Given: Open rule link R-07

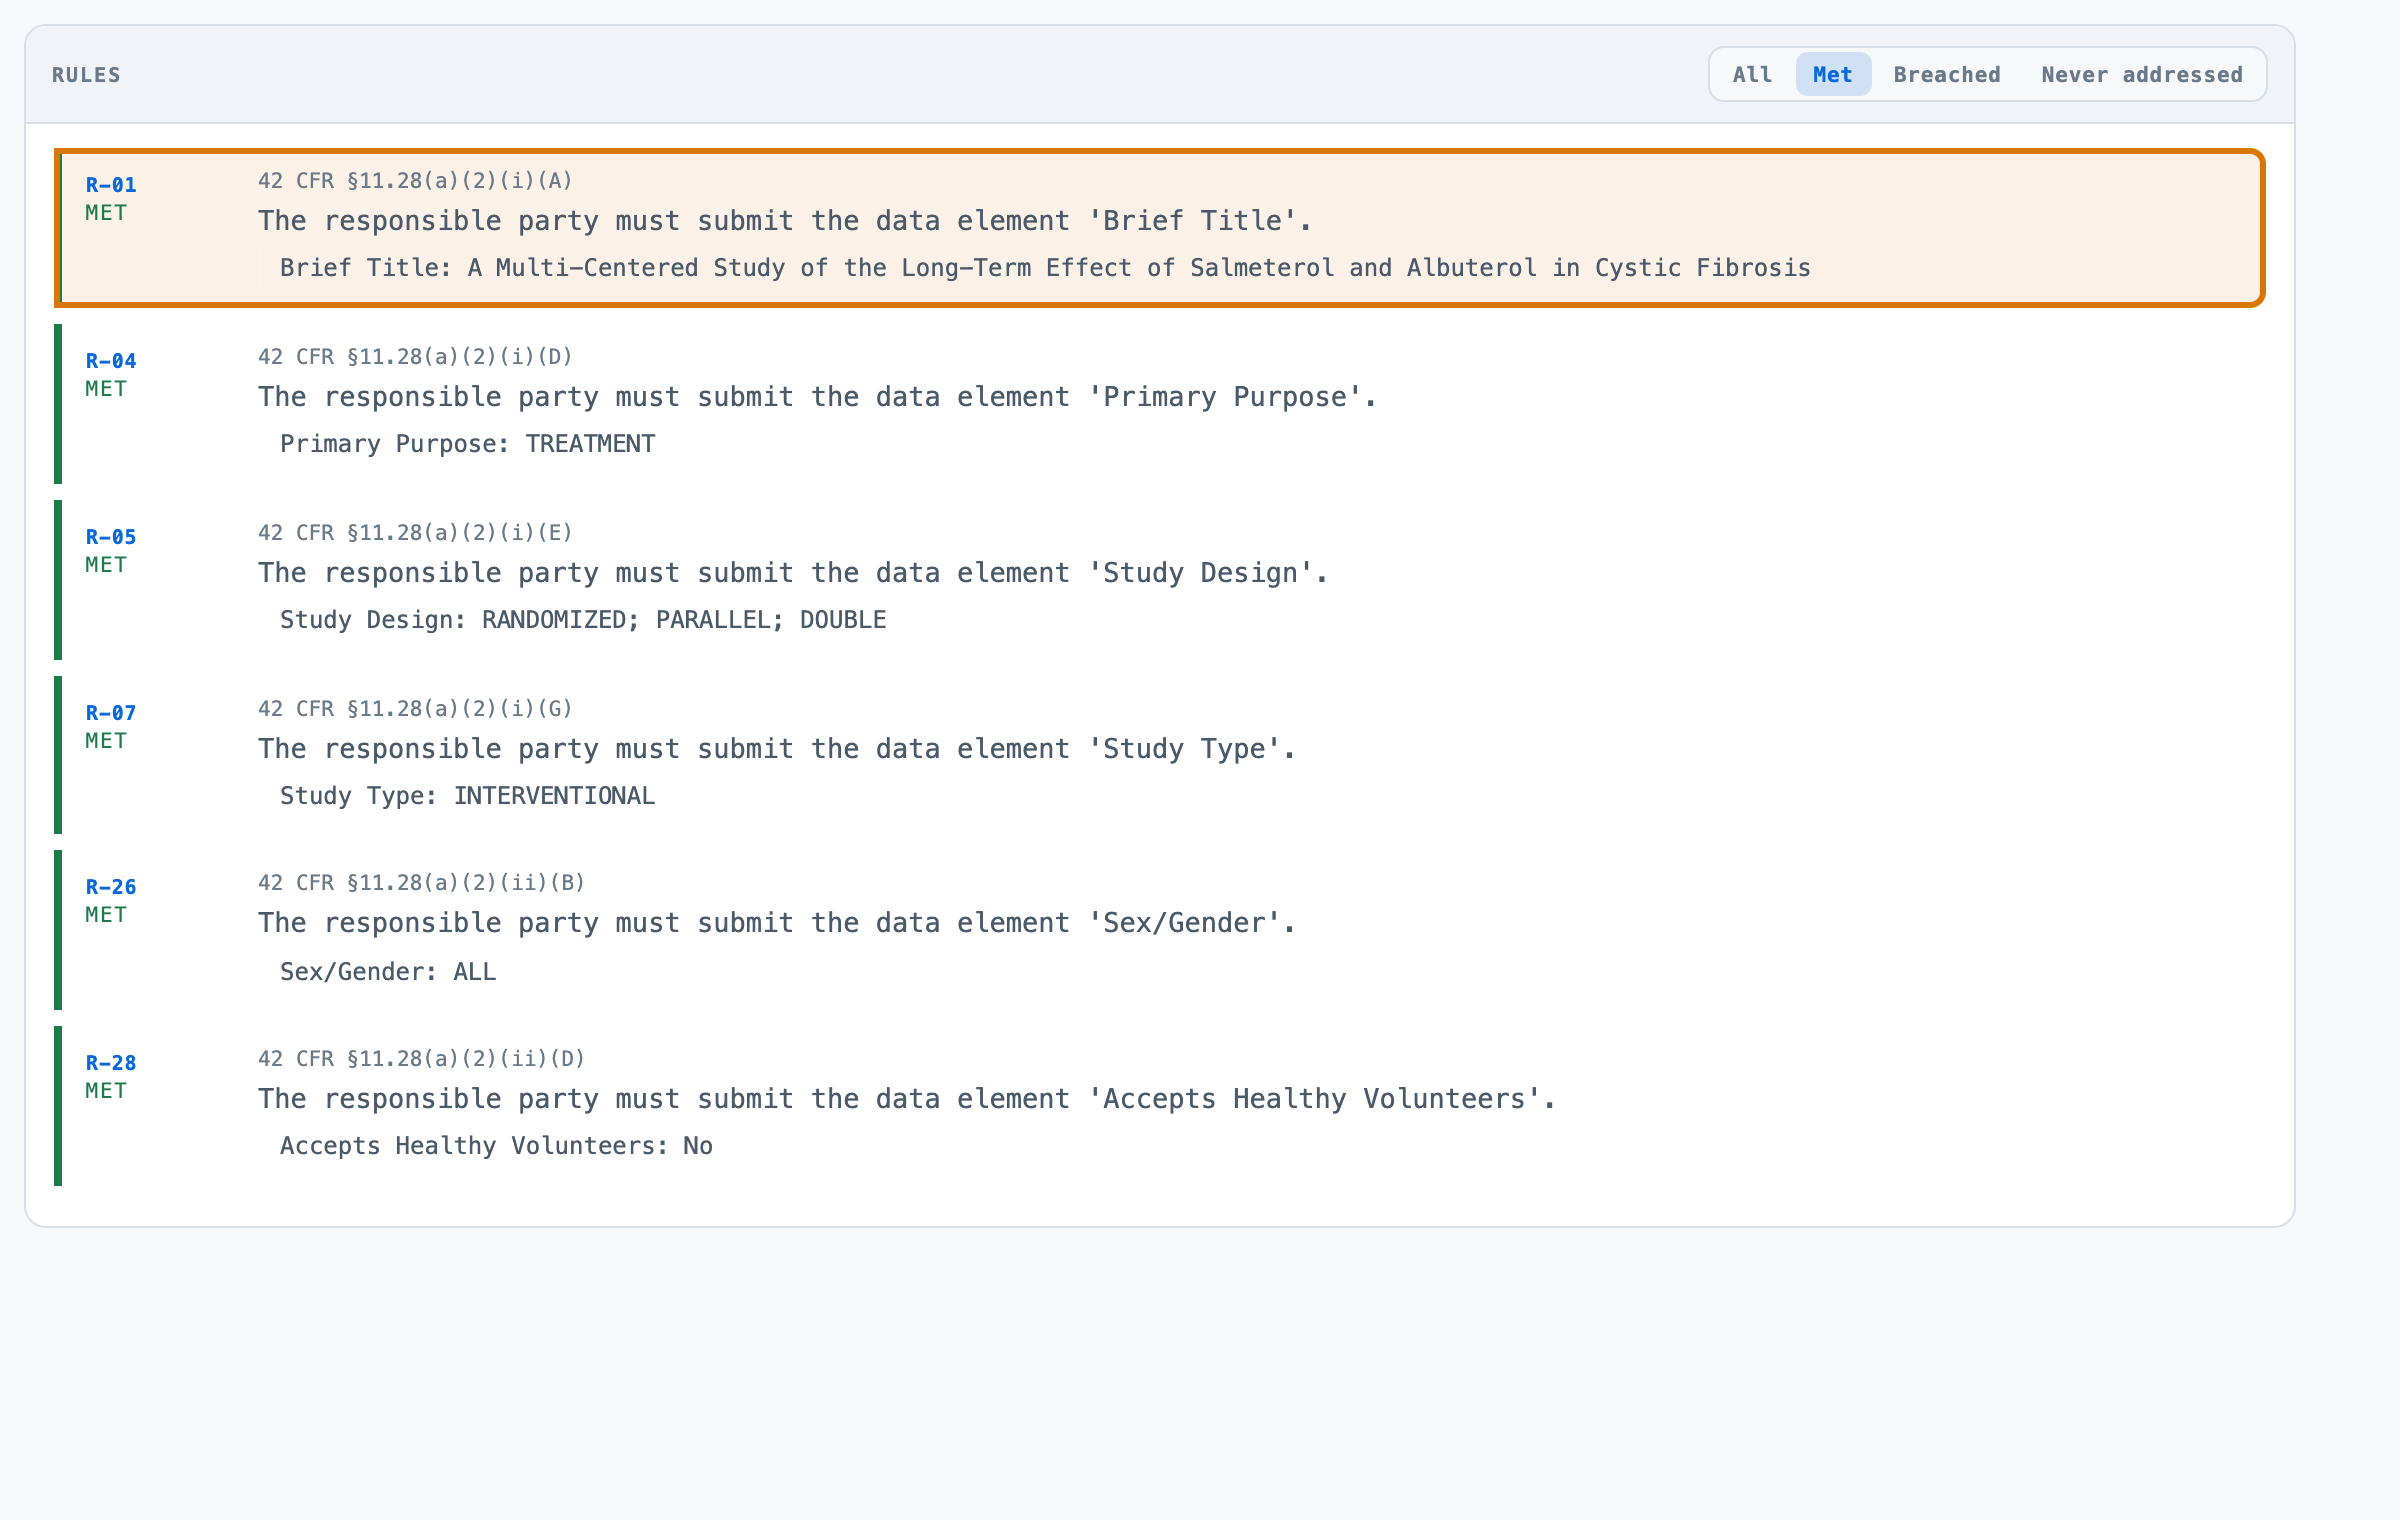Looking at the screenshot, I should (111, 713).
